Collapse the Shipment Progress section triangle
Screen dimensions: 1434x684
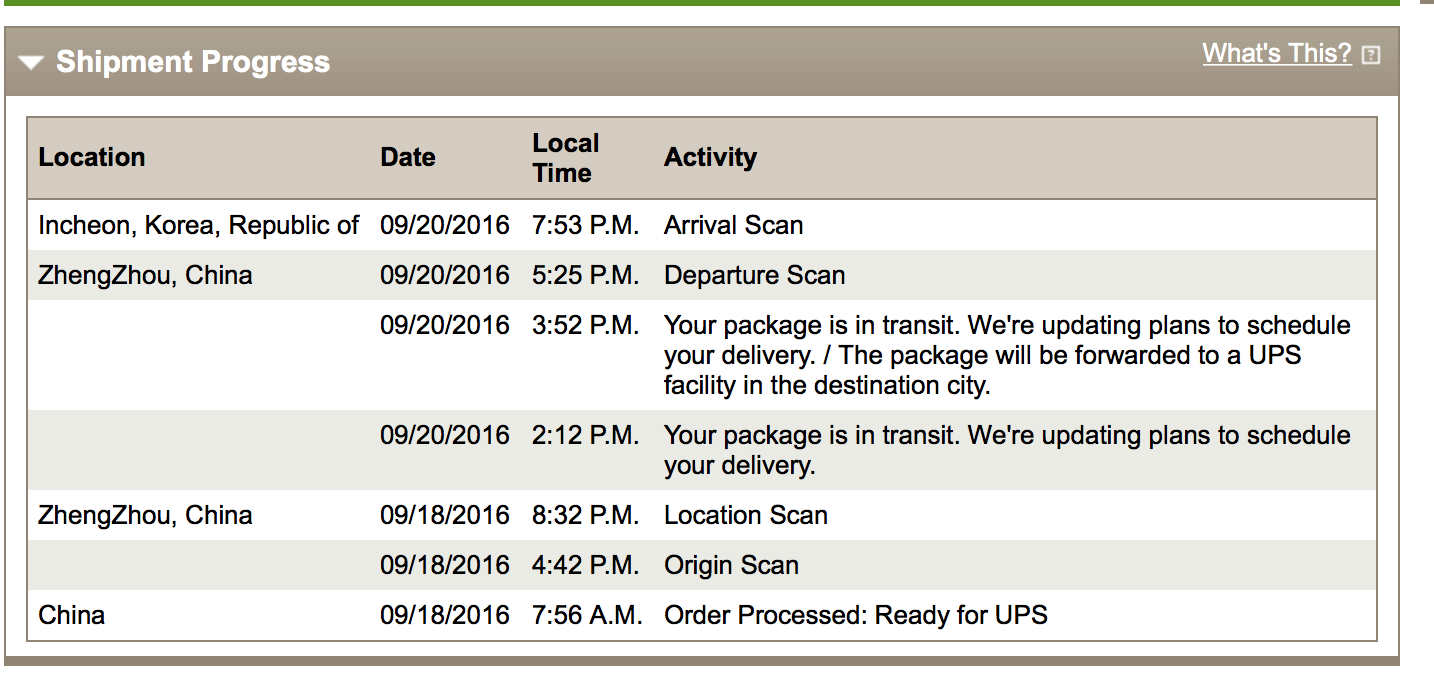coord(31,63)
